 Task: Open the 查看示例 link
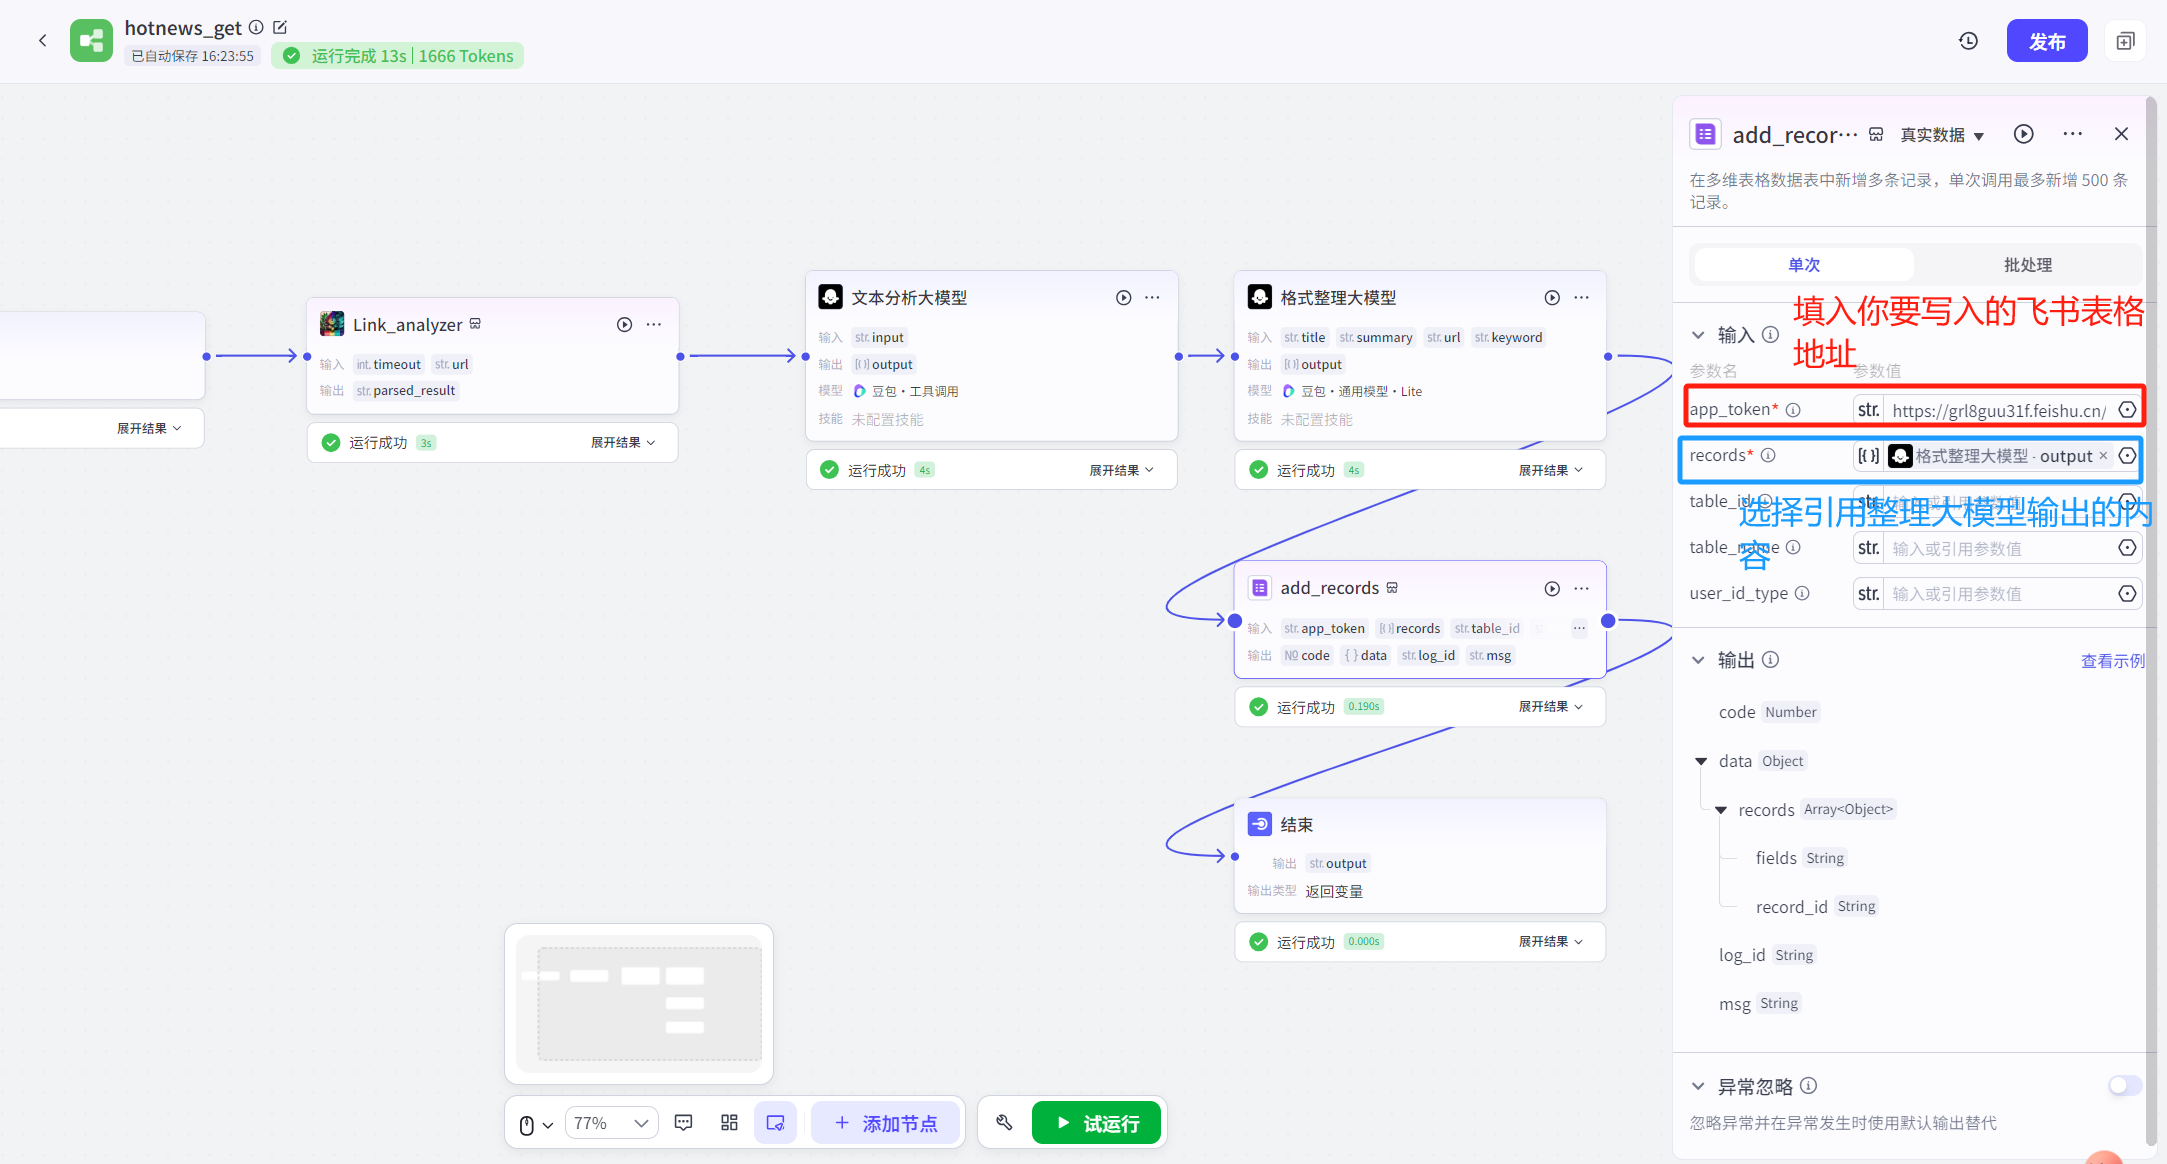[x=2112, y=661]
